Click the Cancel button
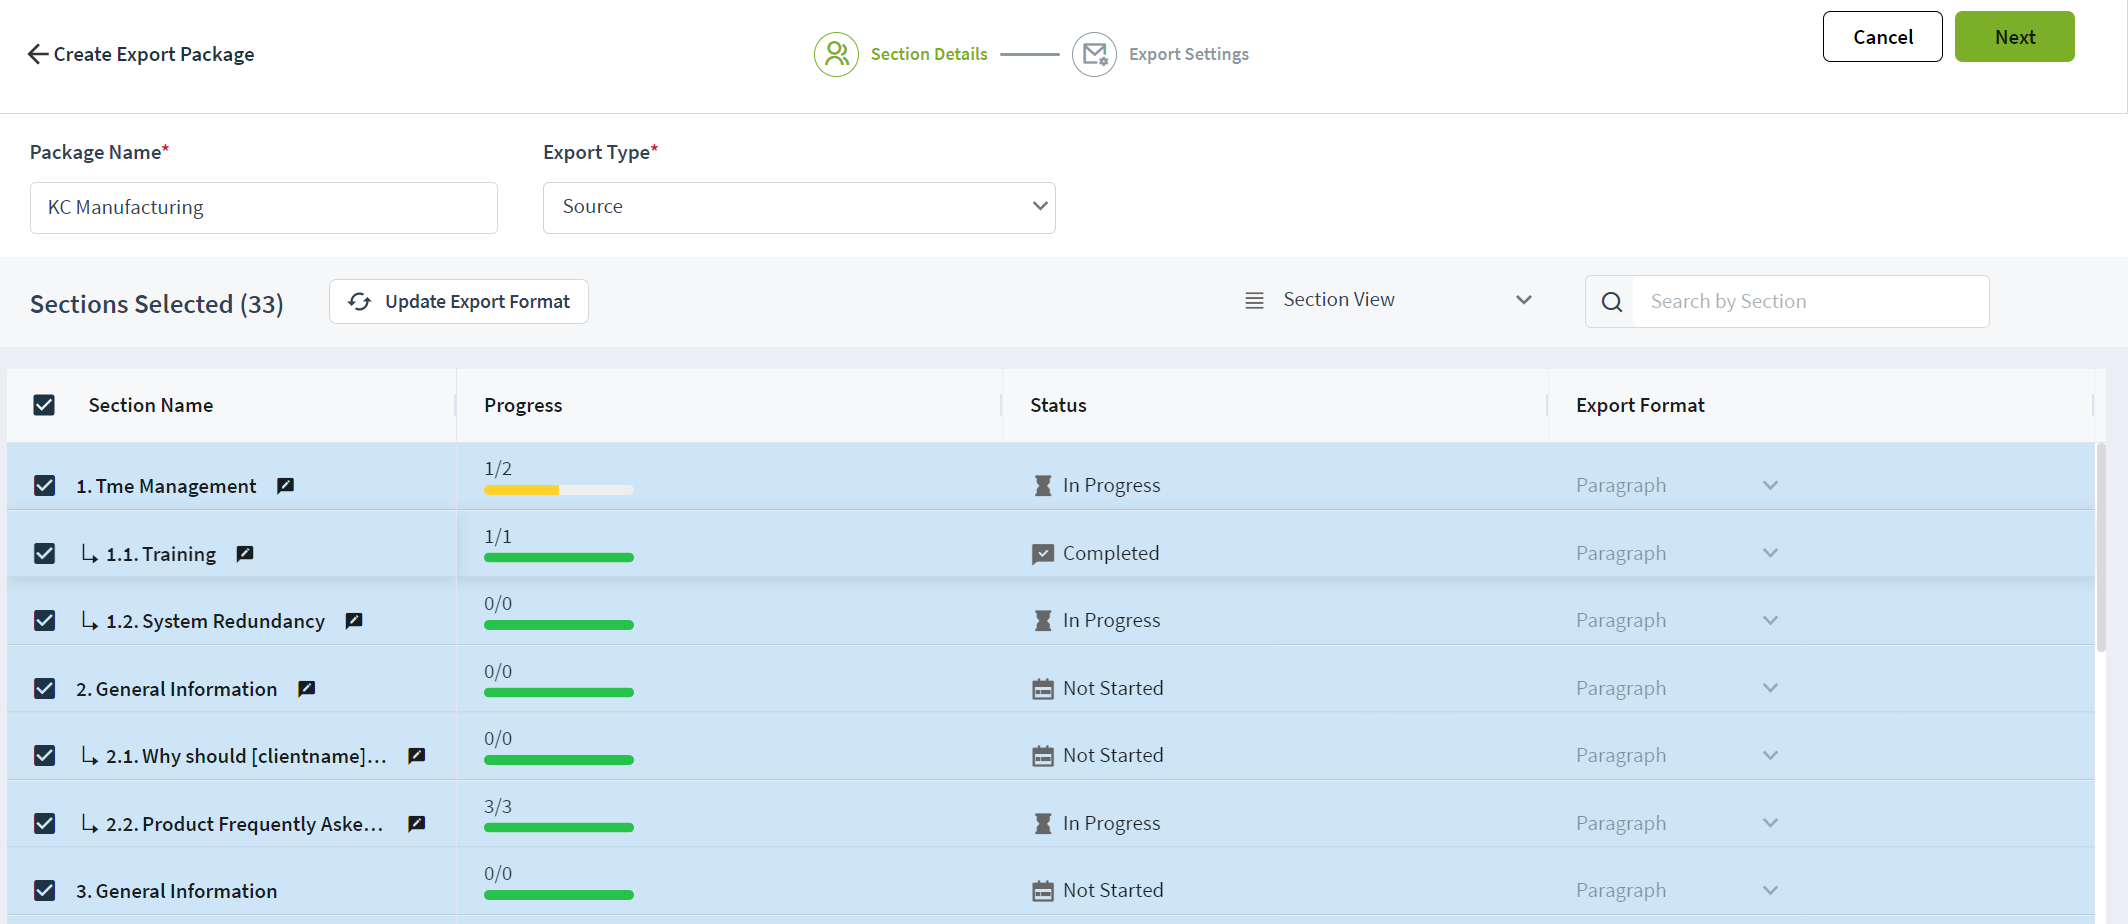The width and height of the screenshot is (2128, 924). tap(1882, 37)
